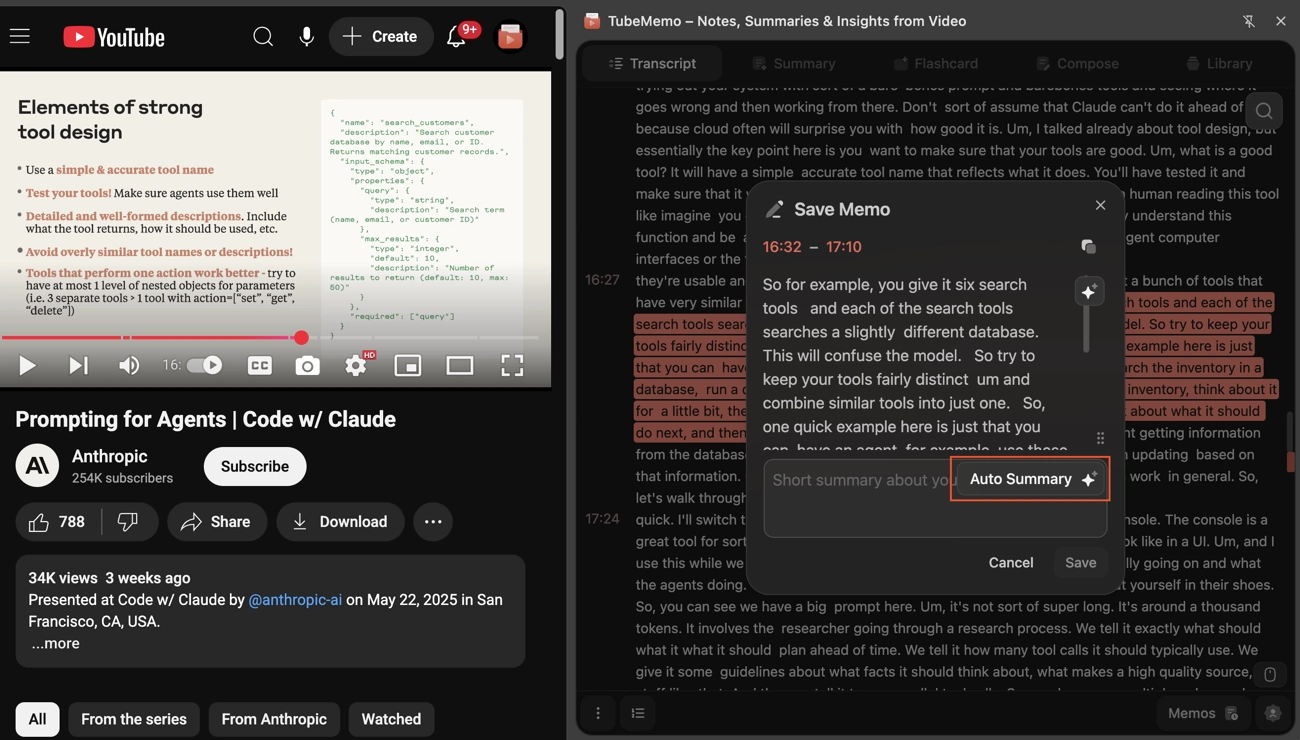Toggle closed captions CC
Screen dimensions: 1300x740
click(260, 366)
